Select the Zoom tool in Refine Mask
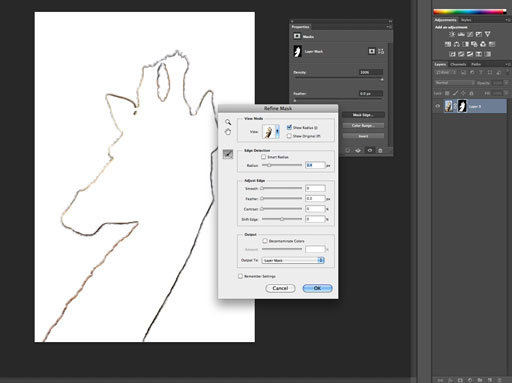Image resolution: width=512 pixels, height=383 pixels. point(228,122)
